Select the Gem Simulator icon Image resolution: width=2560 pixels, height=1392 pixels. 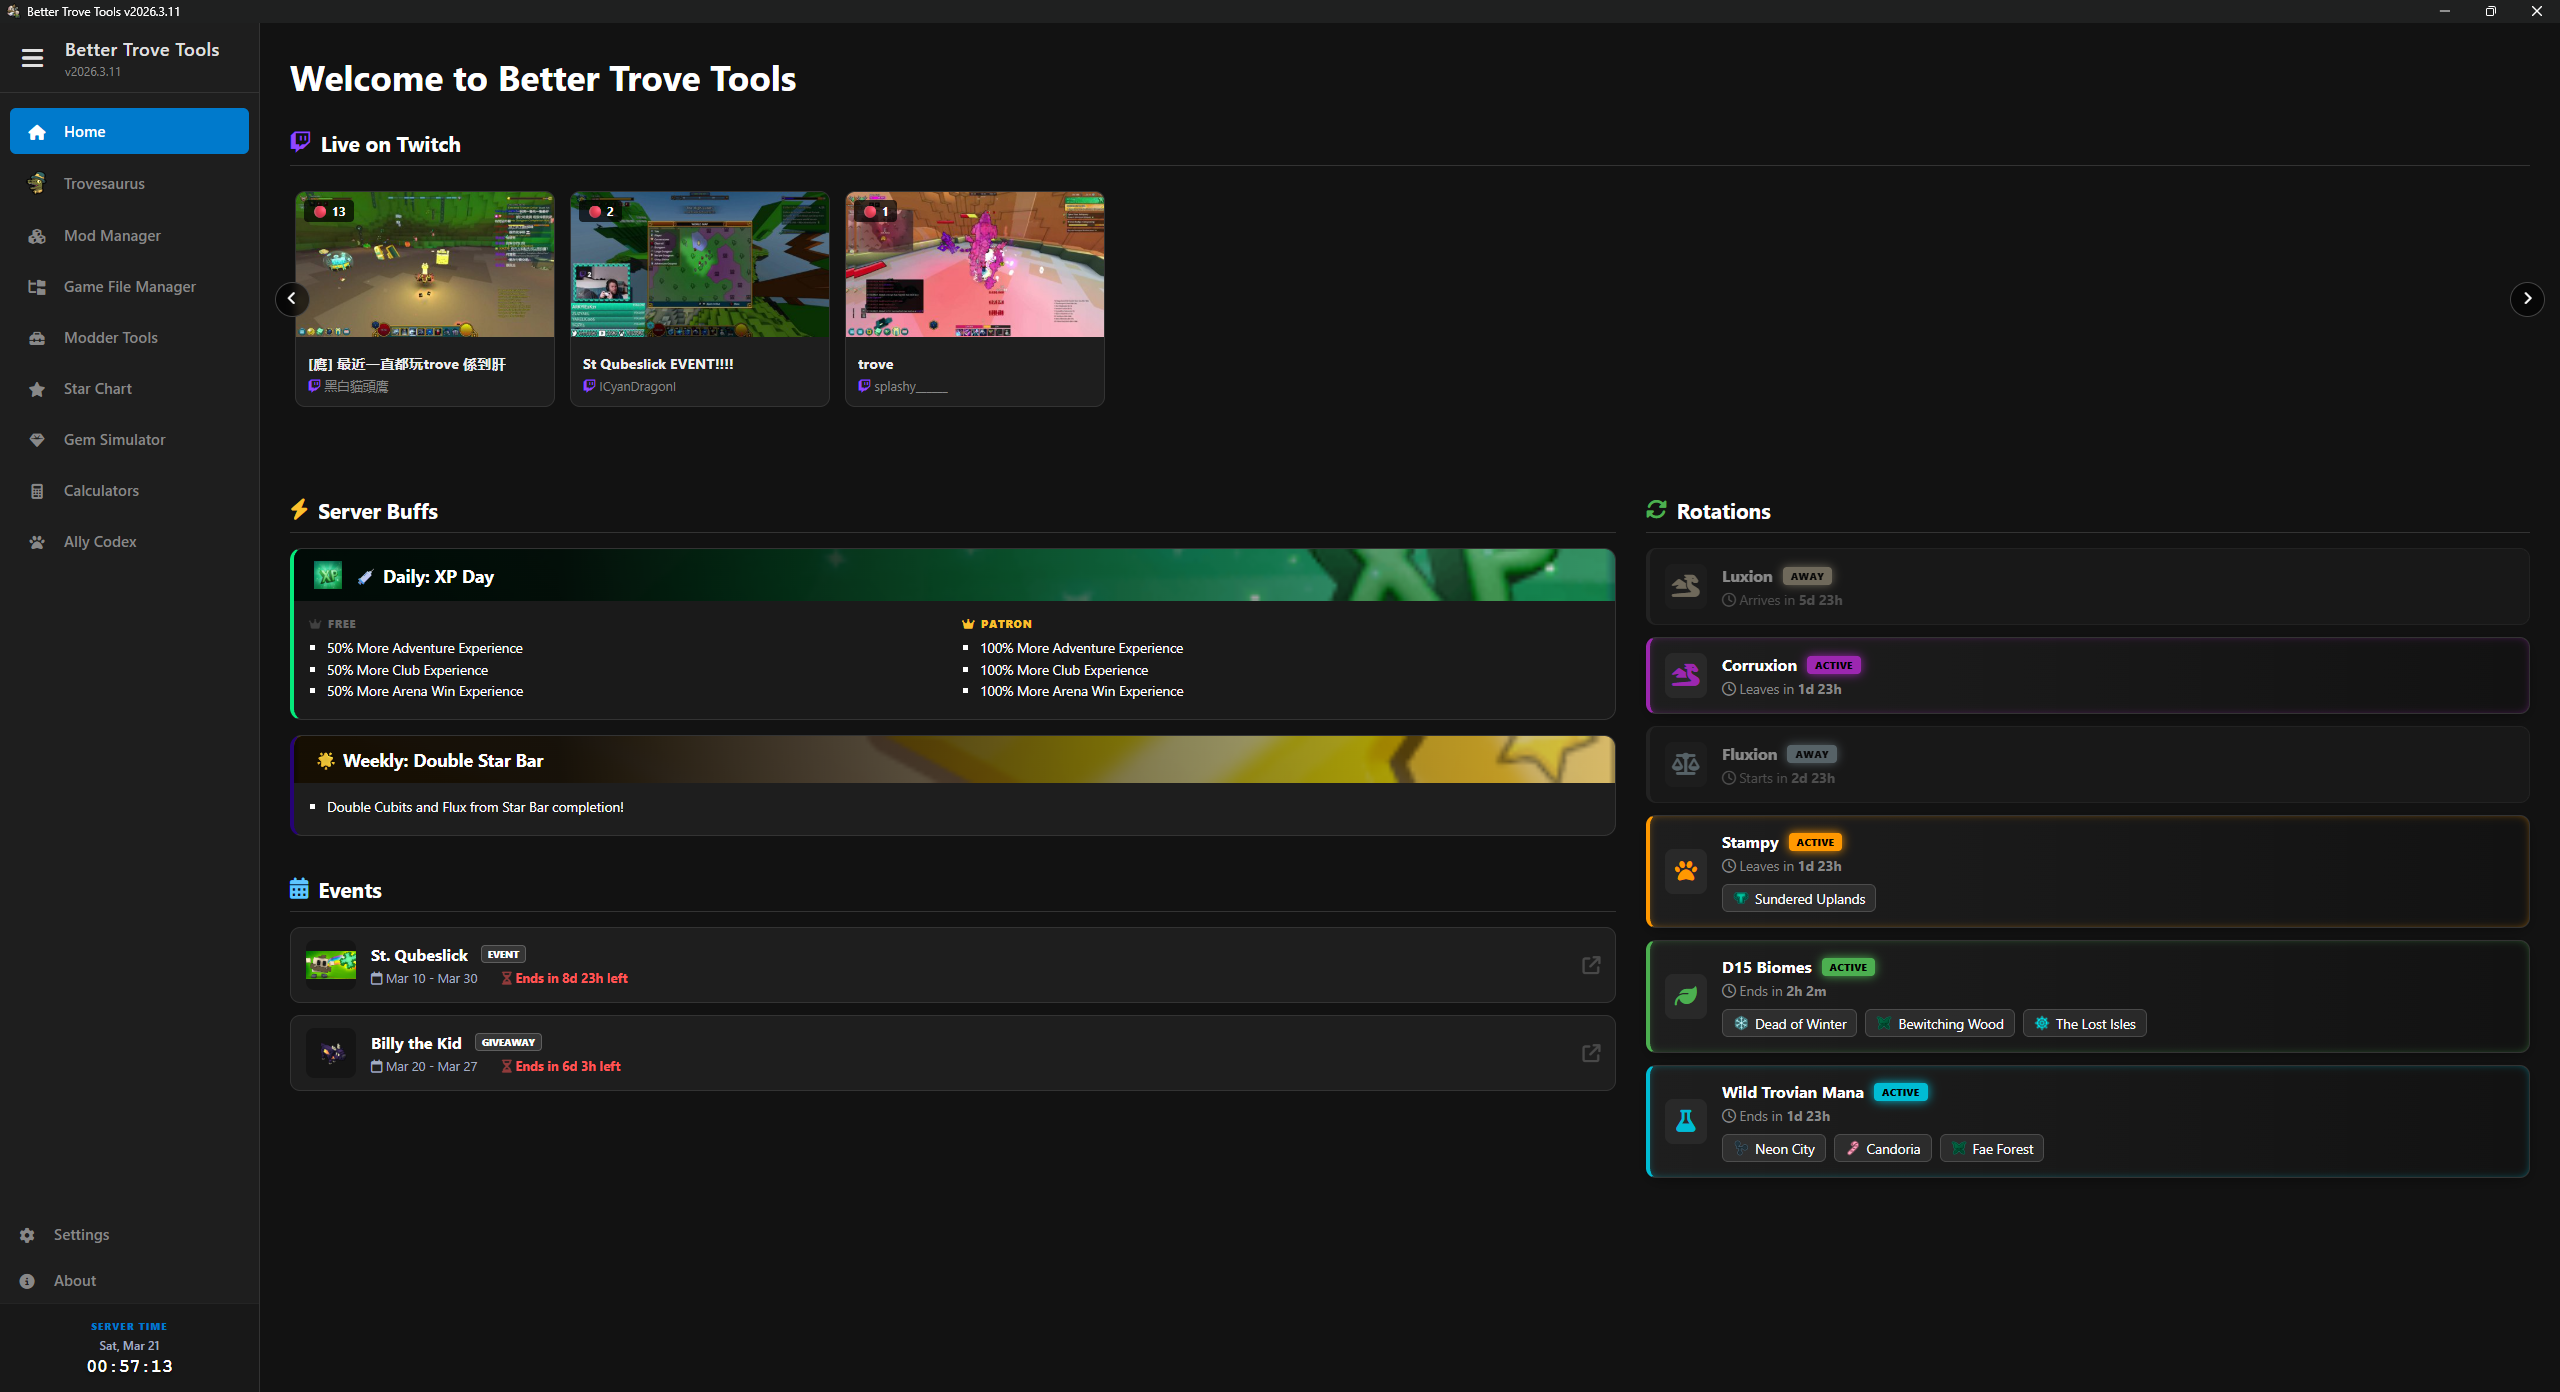click(x=37, y=440)
